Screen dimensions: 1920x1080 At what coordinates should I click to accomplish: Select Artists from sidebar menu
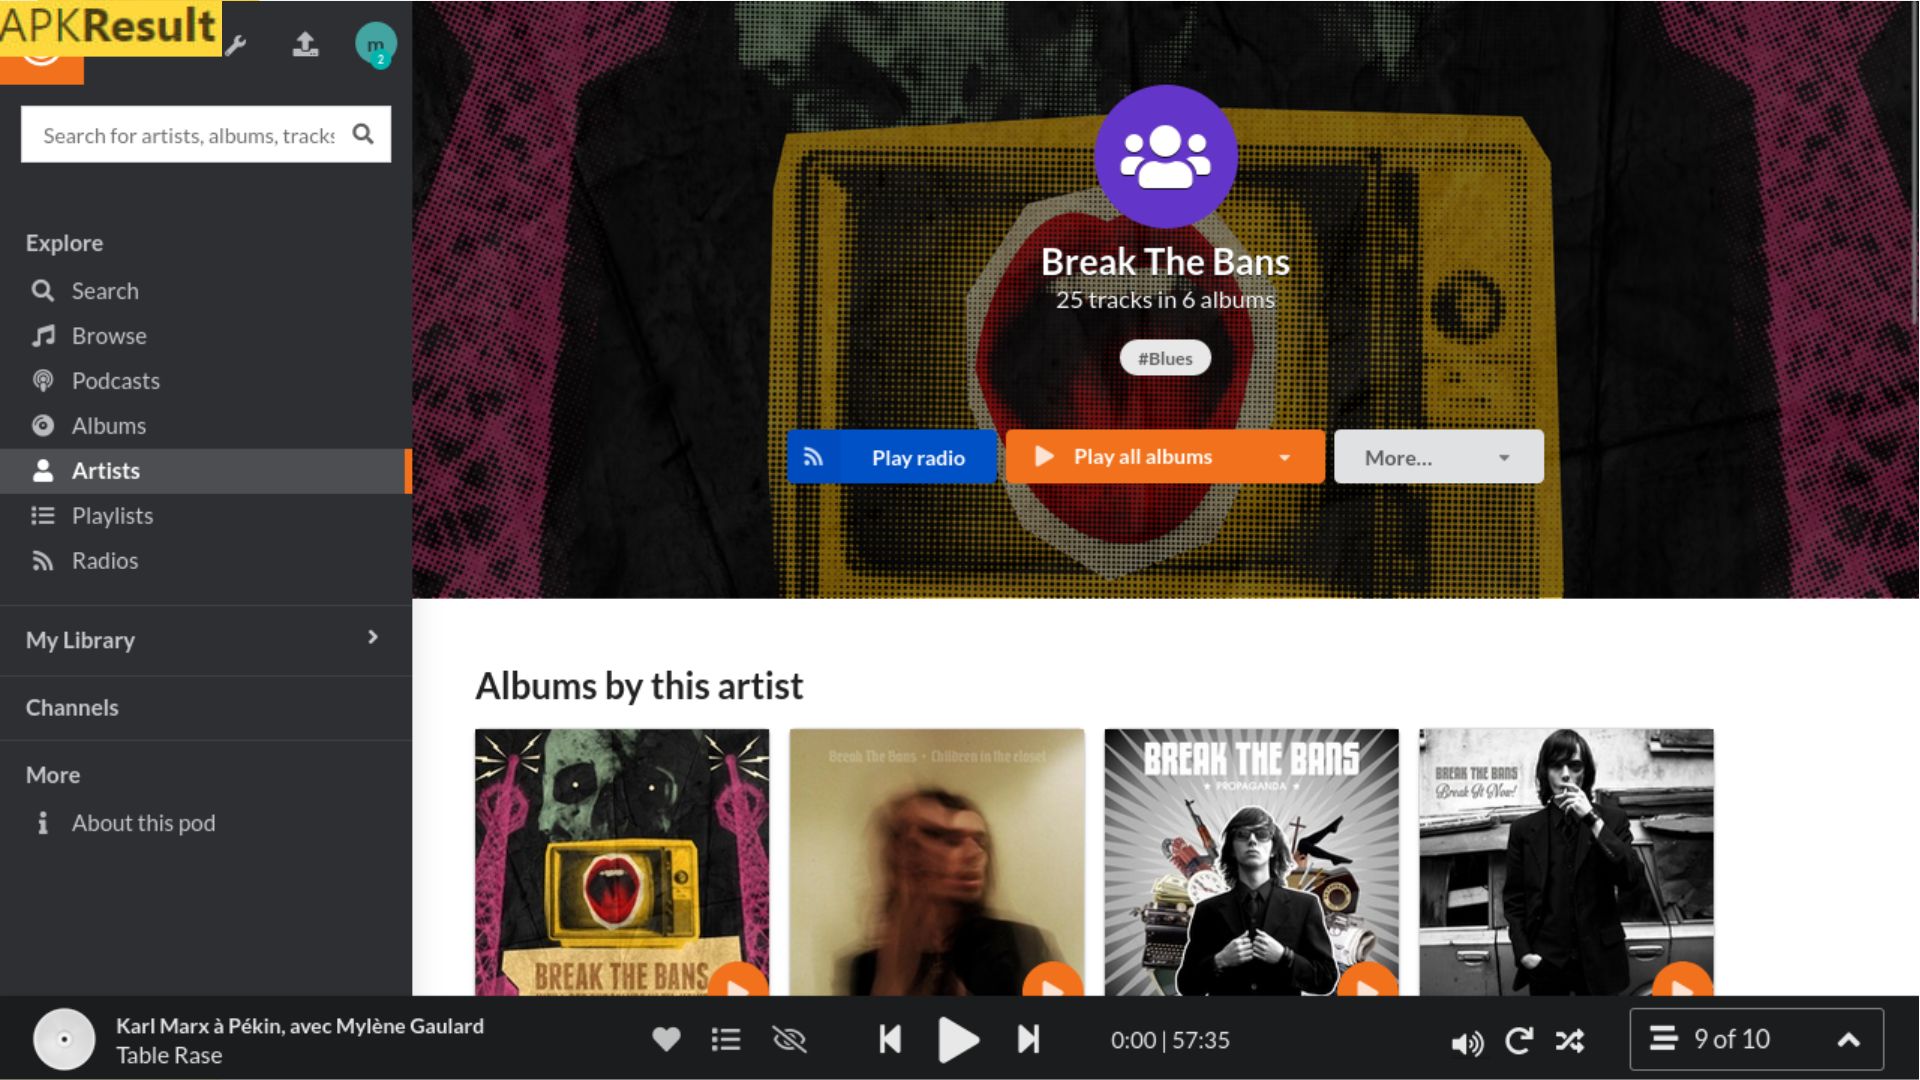104,469
